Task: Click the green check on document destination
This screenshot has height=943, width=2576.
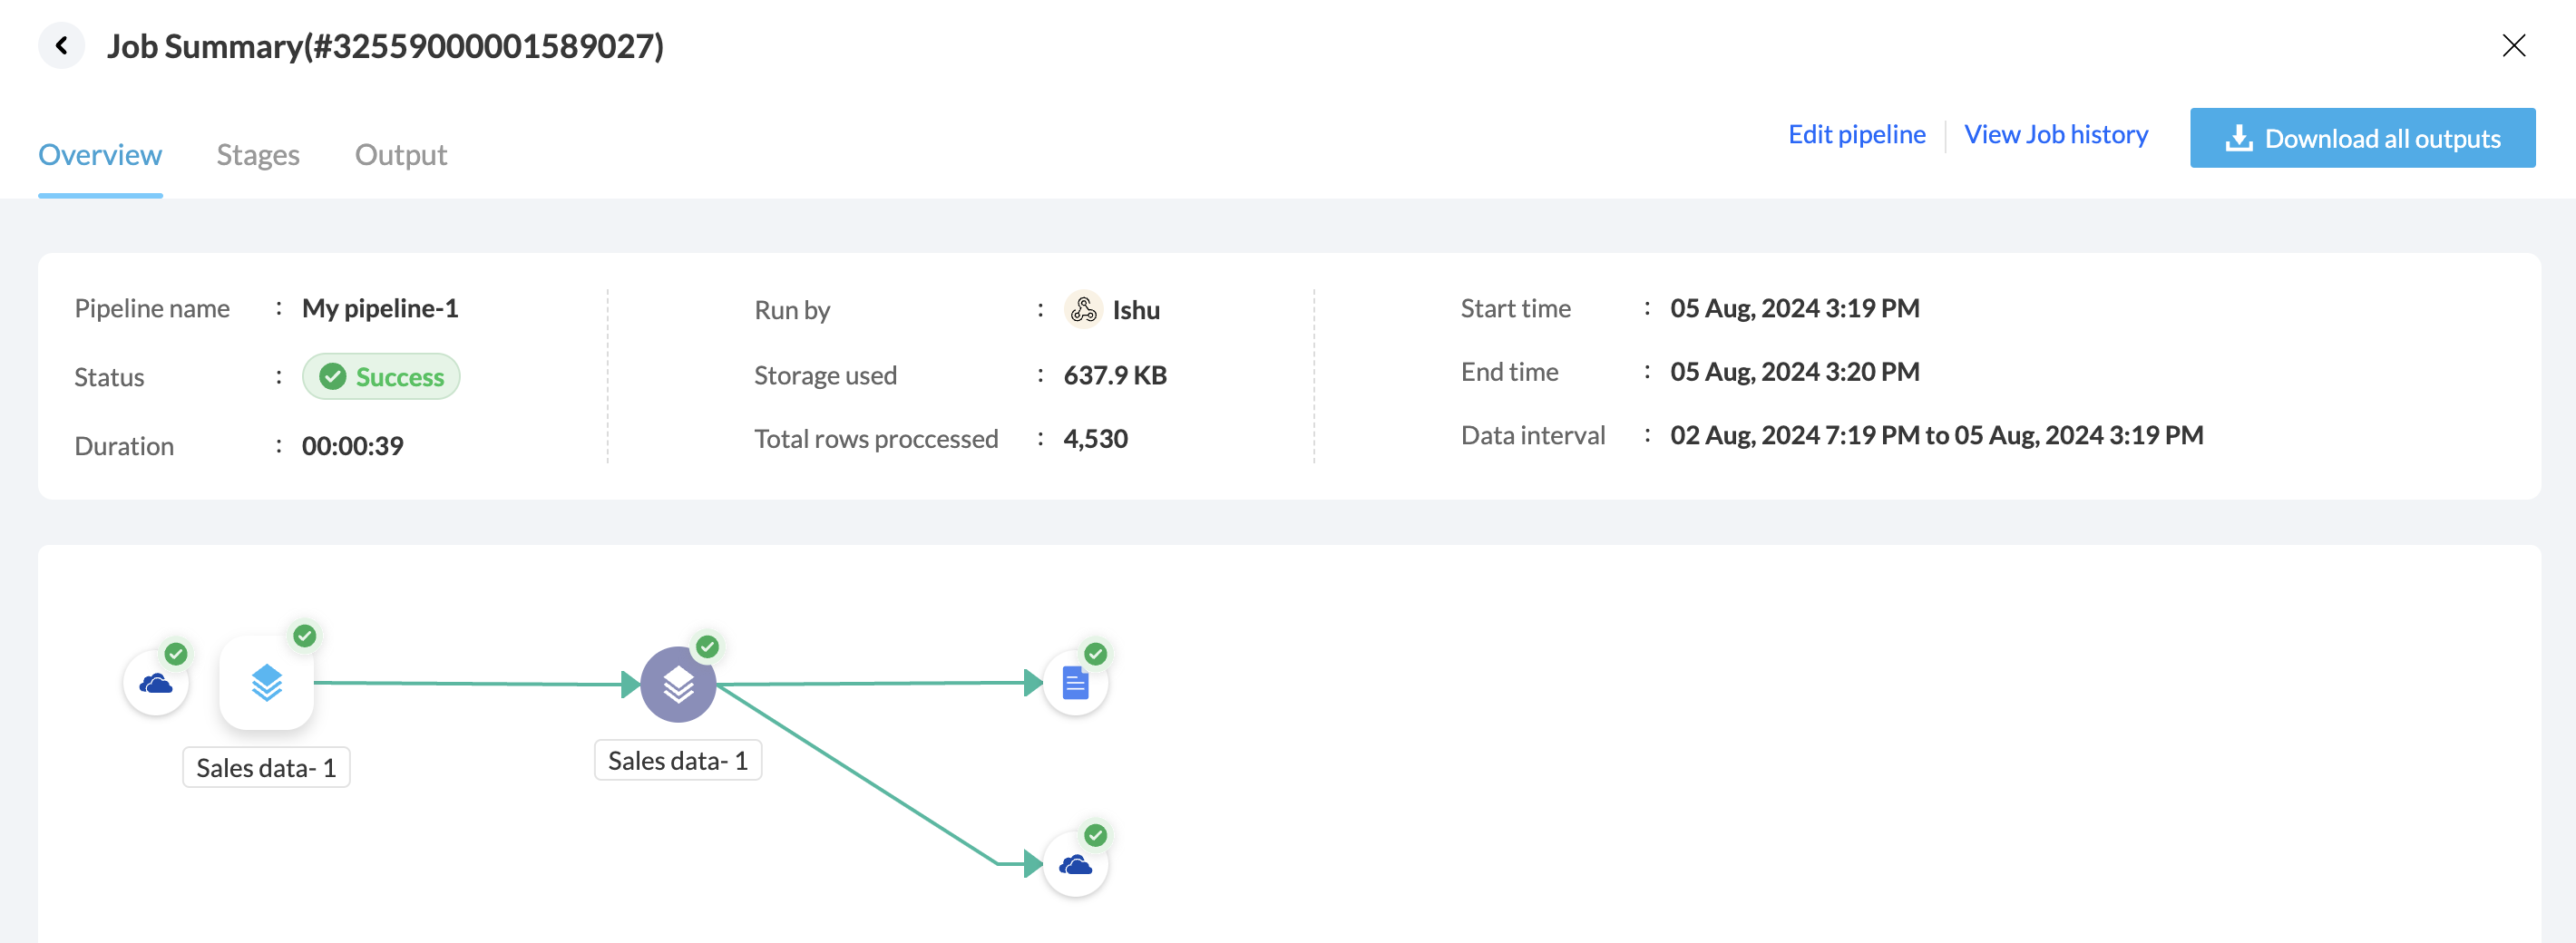Action: tap(1096, 654)
